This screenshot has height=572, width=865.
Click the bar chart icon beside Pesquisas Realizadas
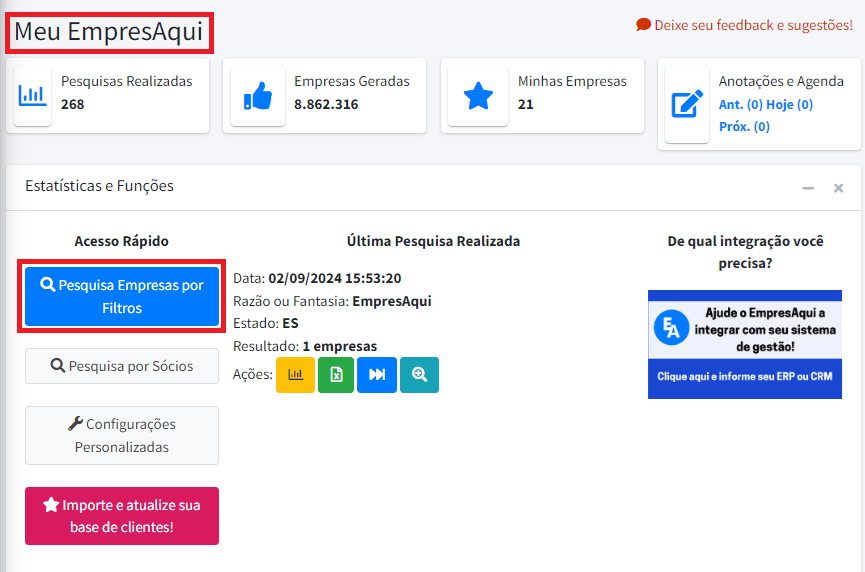32,97
